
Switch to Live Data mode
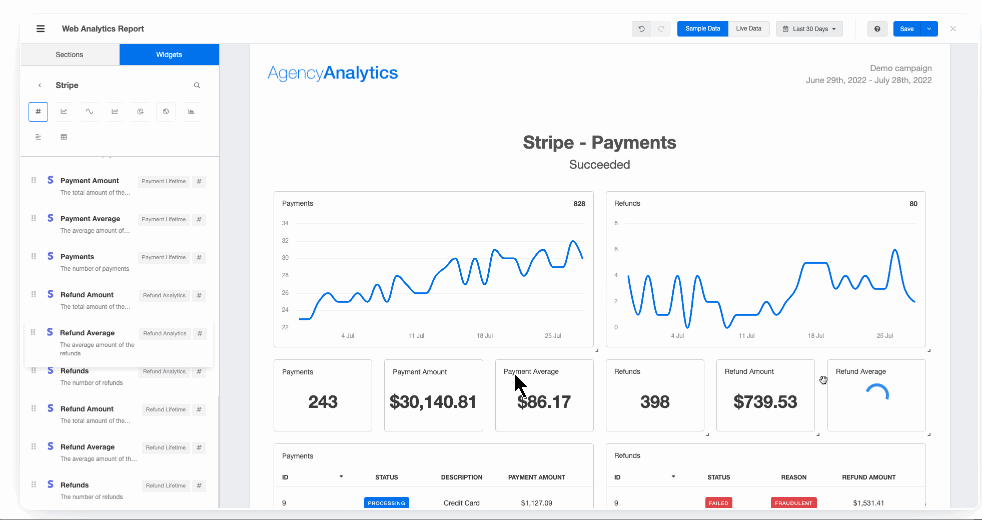(x=748, y=29)
